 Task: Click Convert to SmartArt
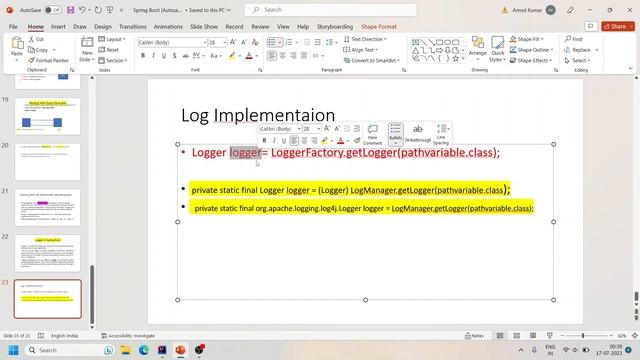pos(372,60)
